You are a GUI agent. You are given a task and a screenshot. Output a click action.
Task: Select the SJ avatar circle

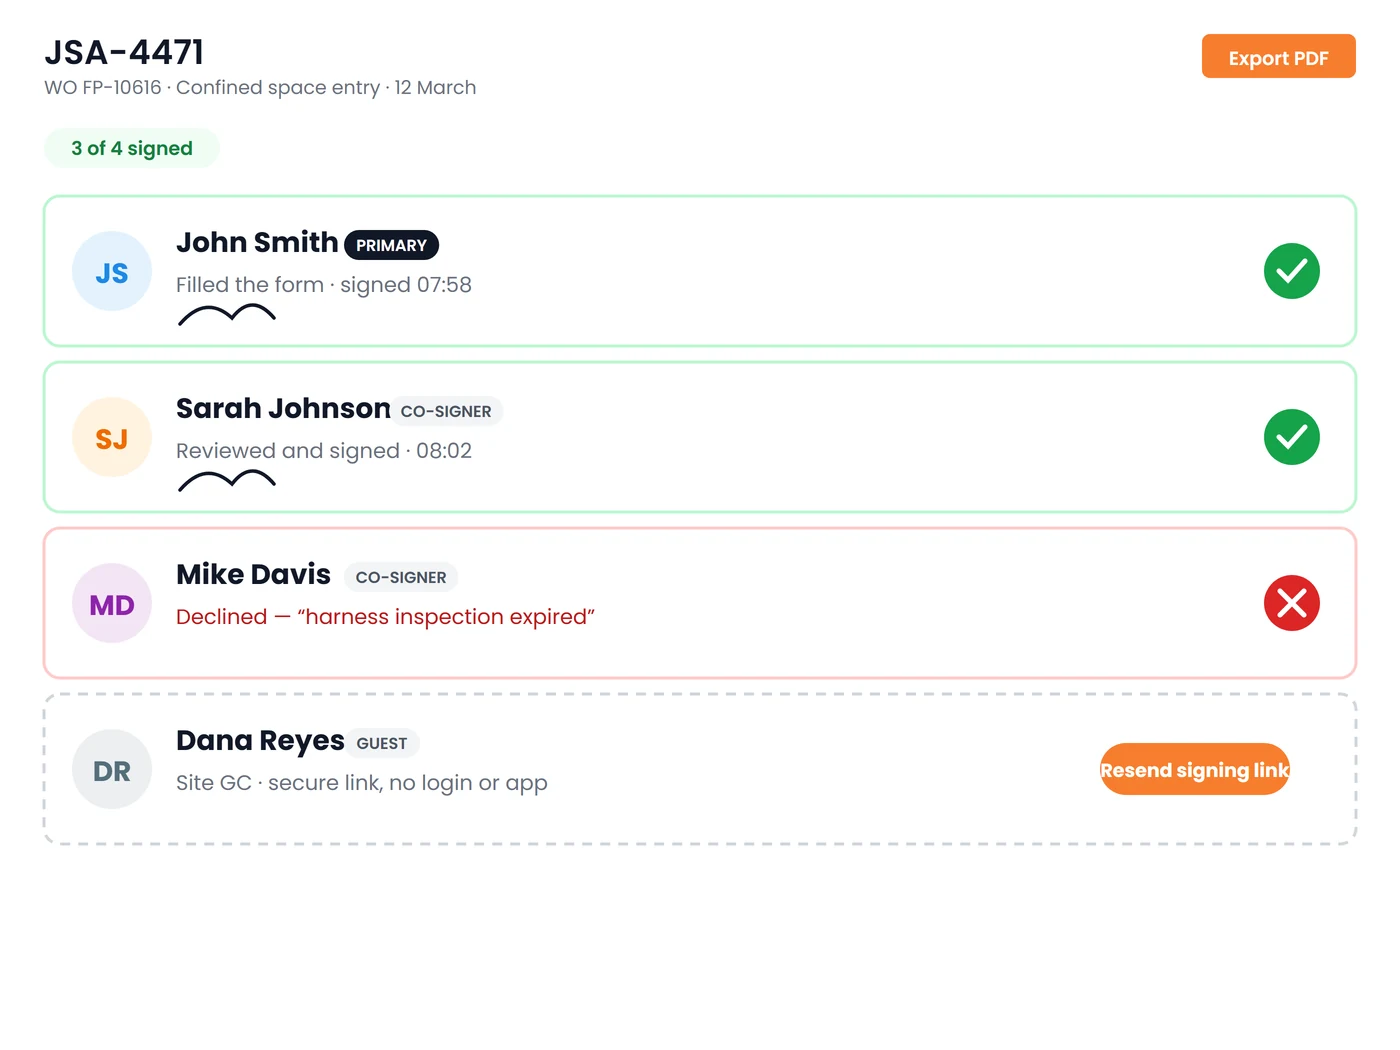(112, 437)
